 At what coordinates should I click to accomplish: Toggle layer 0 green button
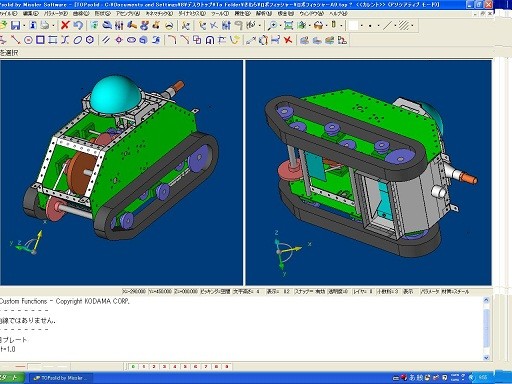133,367
